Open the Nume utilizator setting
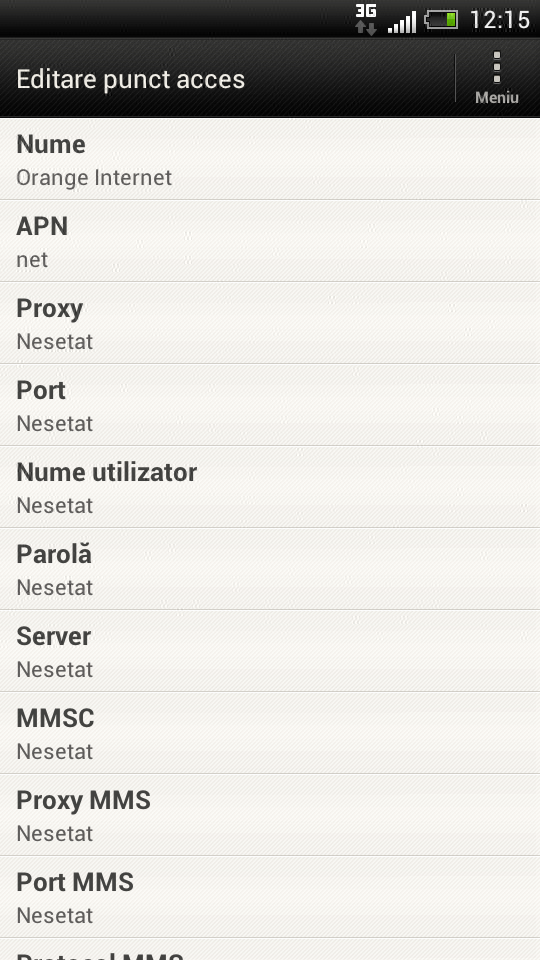540x960 pixels. tap(270, 487)
